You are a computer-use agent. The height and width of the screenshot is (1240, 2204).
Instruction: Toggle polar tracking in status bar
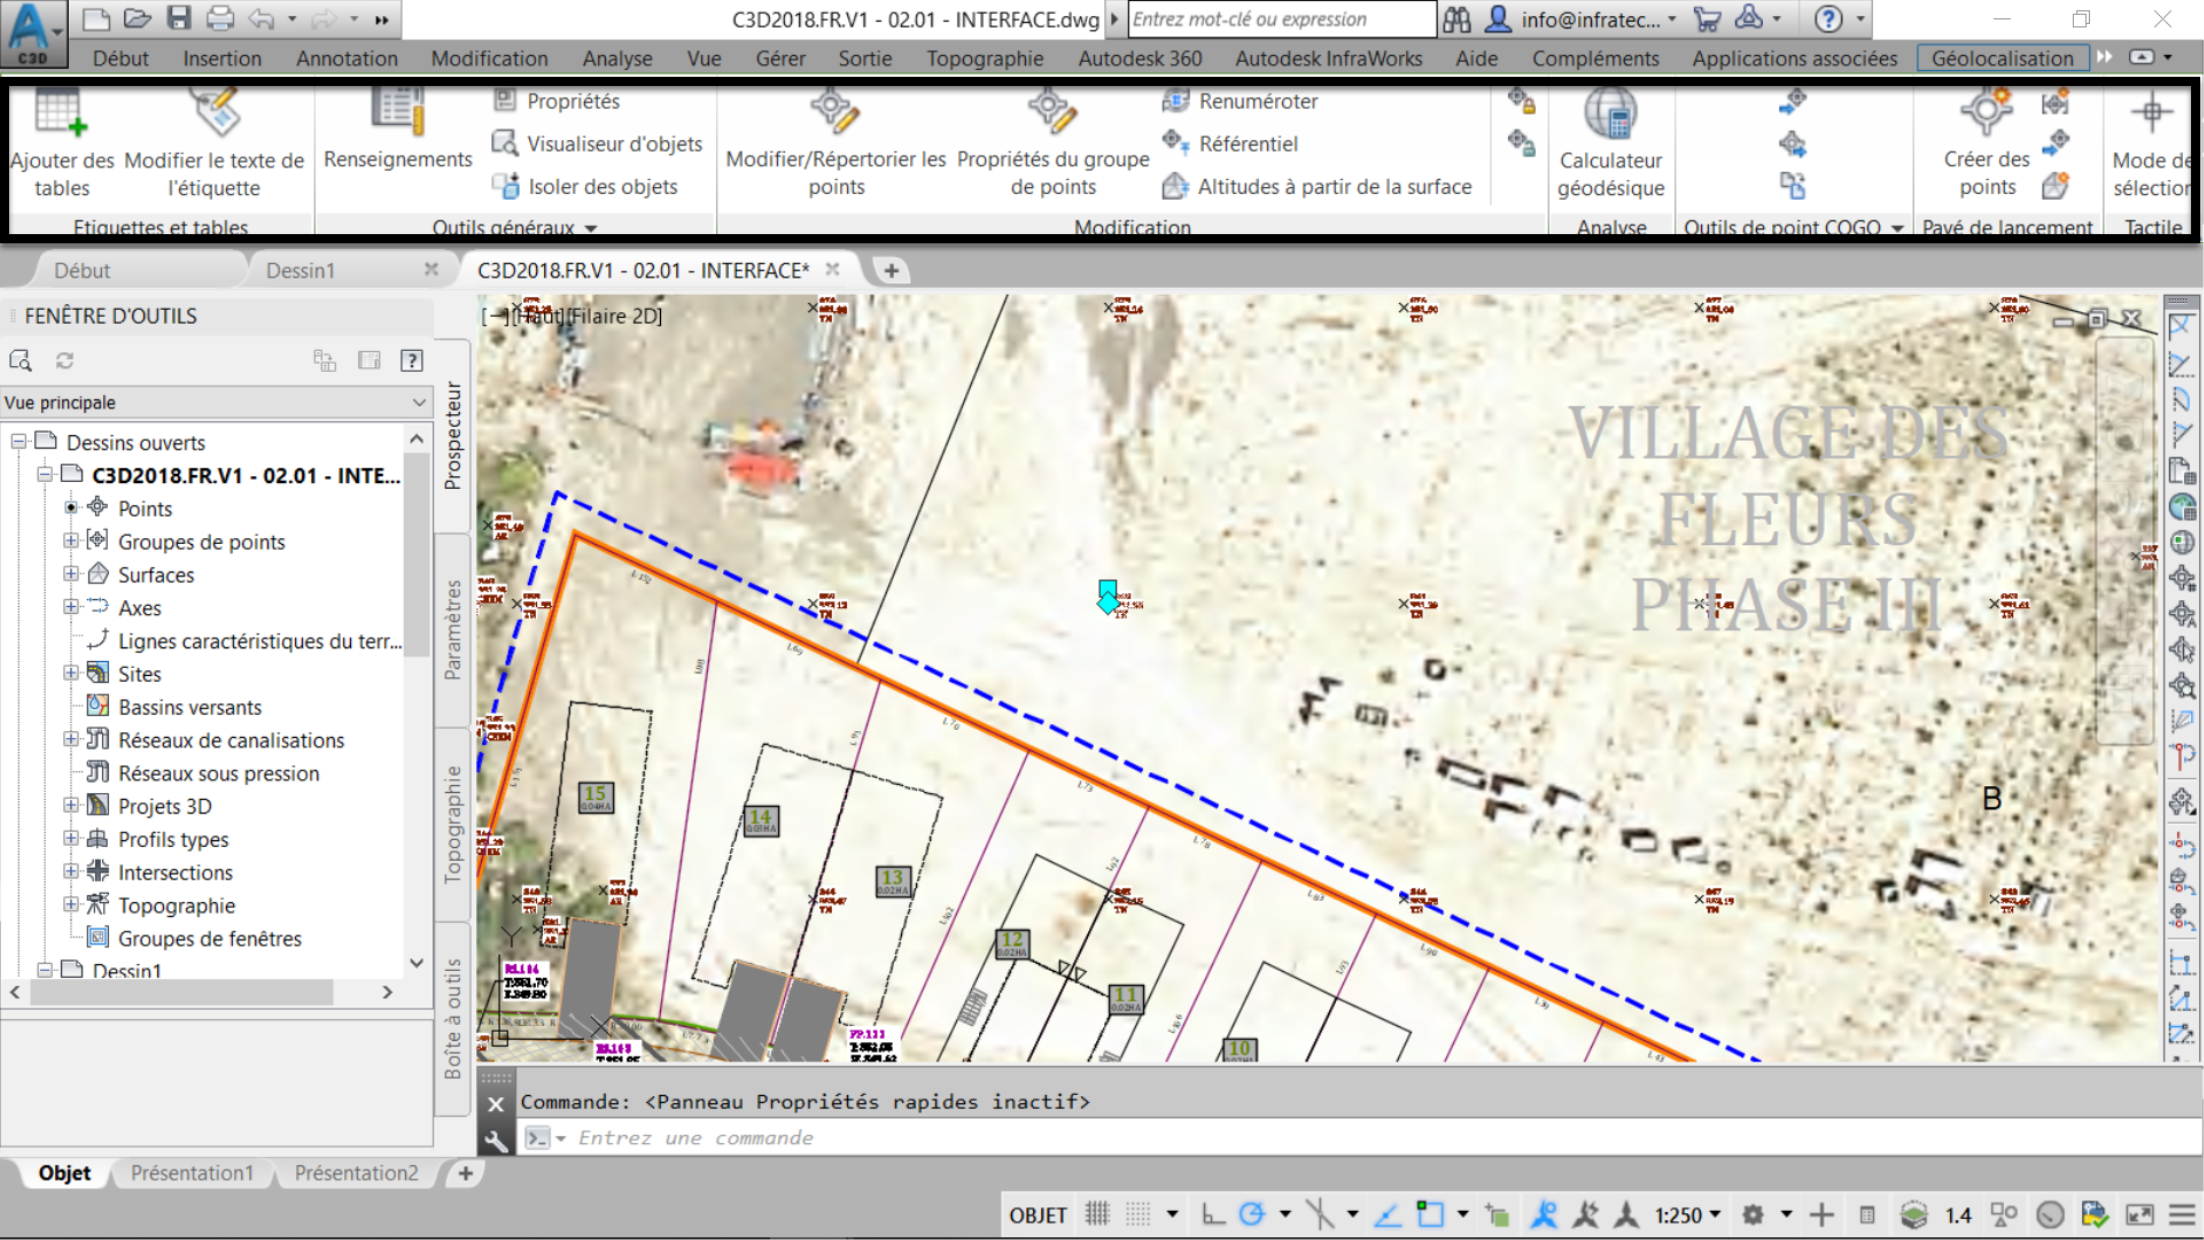pyautogui.click(x=1251, y=1215)
